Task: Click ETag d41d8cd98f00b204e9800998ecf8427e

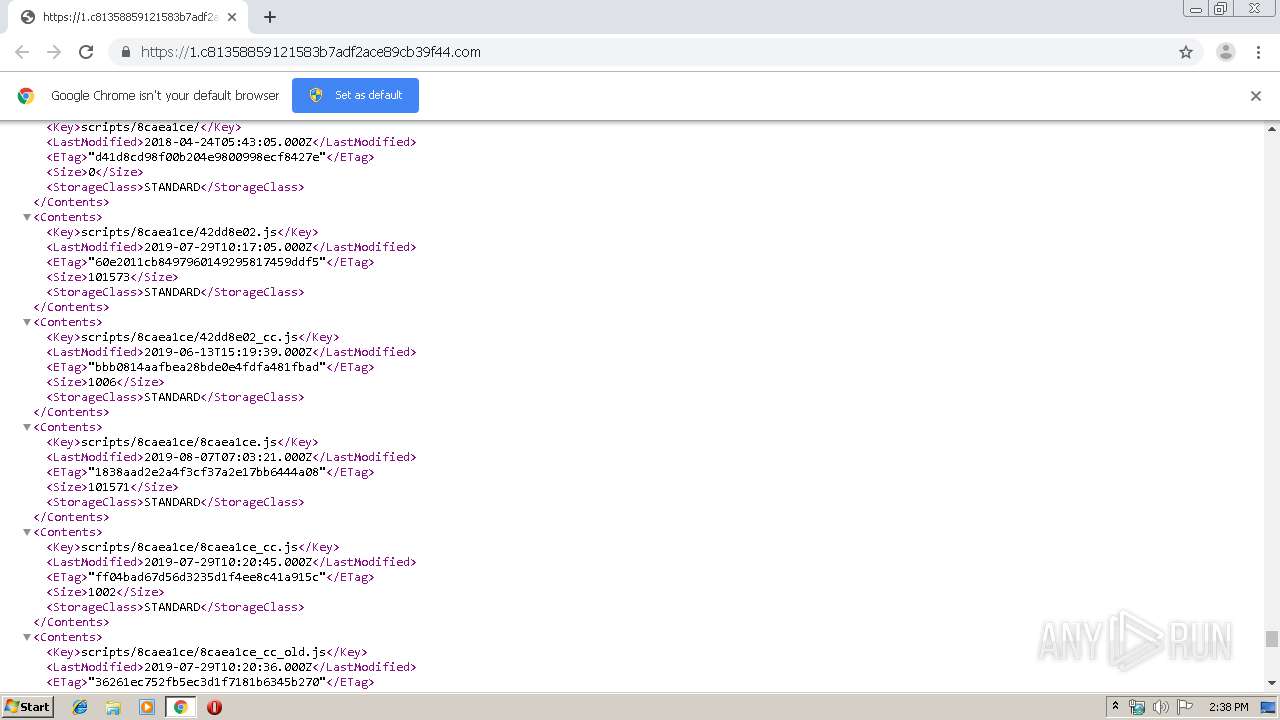Action: coord(207,157)
